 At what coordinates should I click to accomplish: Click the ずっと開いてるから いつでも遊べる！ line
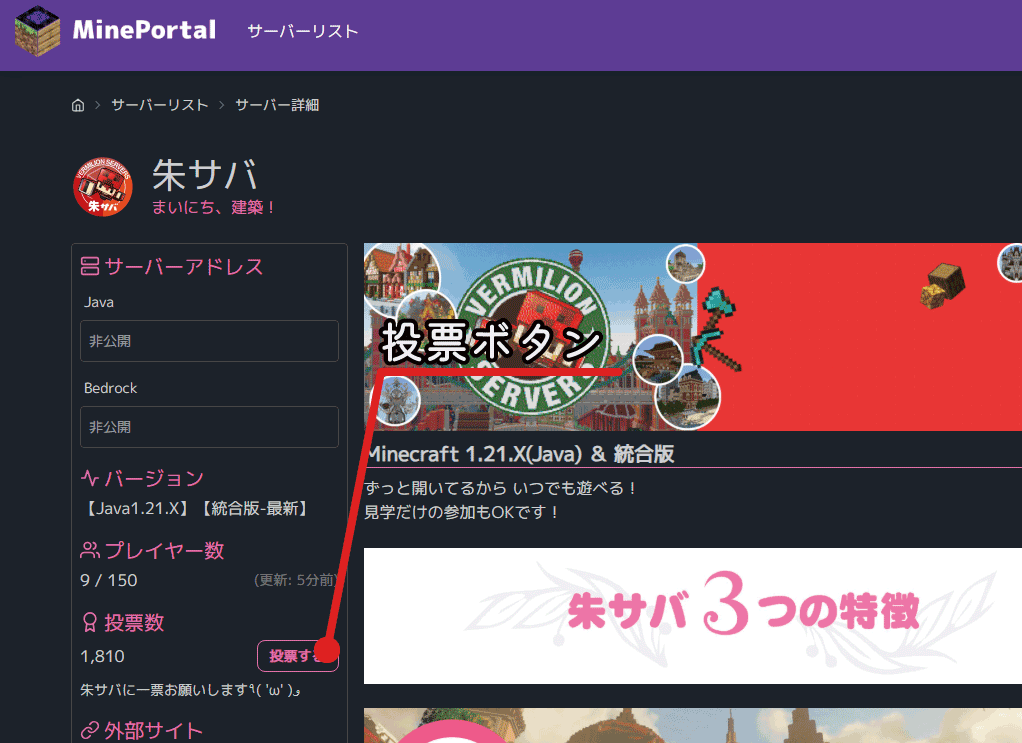coord(501,488)
